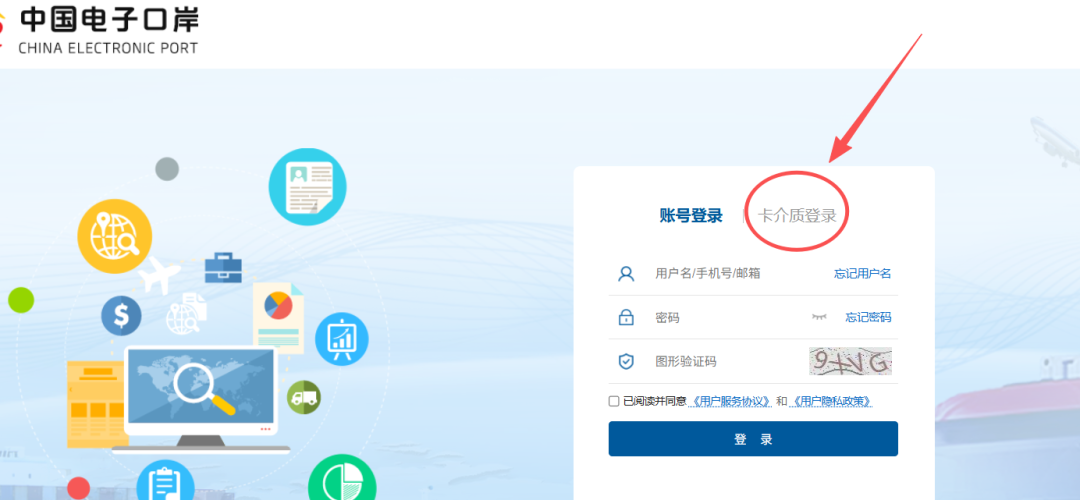
Task: Open the 《用户服务协议》 link
Action: click(731, 401)
